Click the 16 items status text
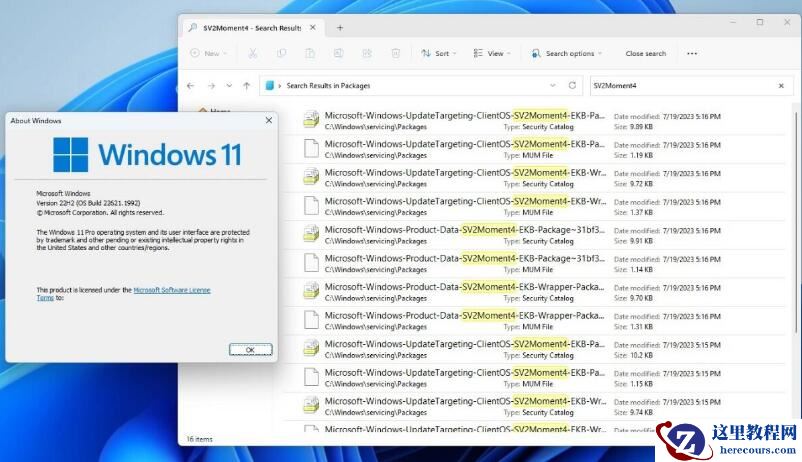This screenshot has height=462, width=802. [199, 439]
